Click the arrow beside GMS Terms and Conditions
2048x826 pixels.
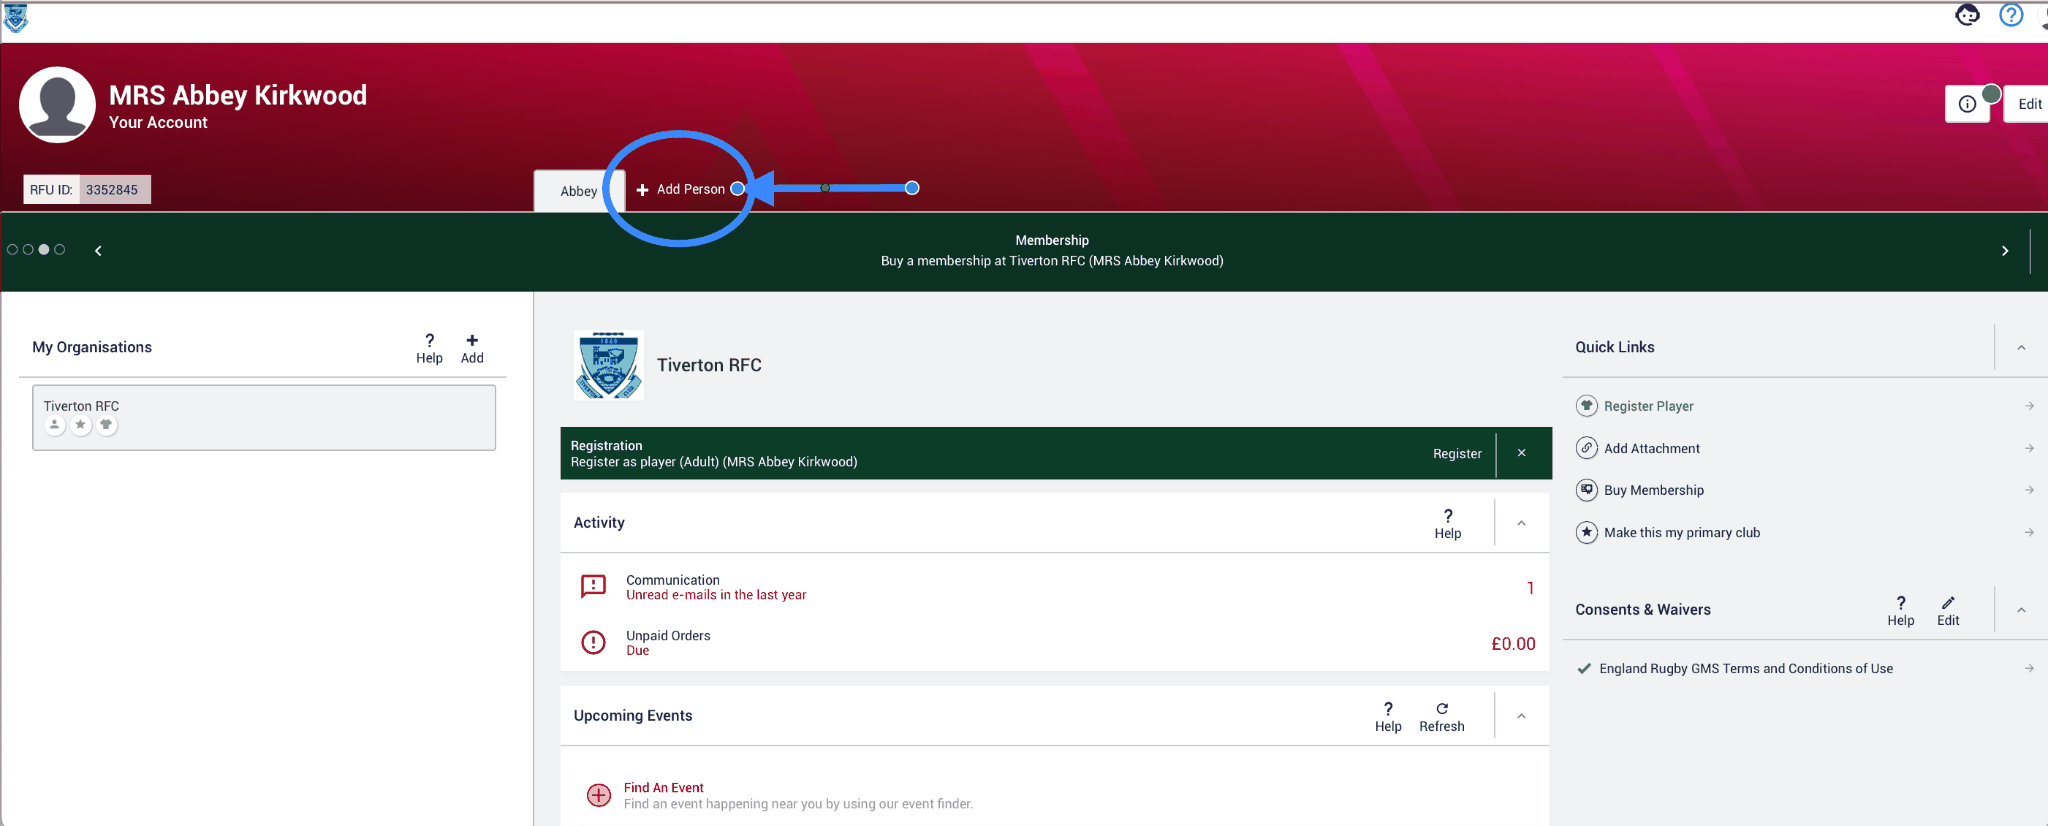[x=2029, y=669]
